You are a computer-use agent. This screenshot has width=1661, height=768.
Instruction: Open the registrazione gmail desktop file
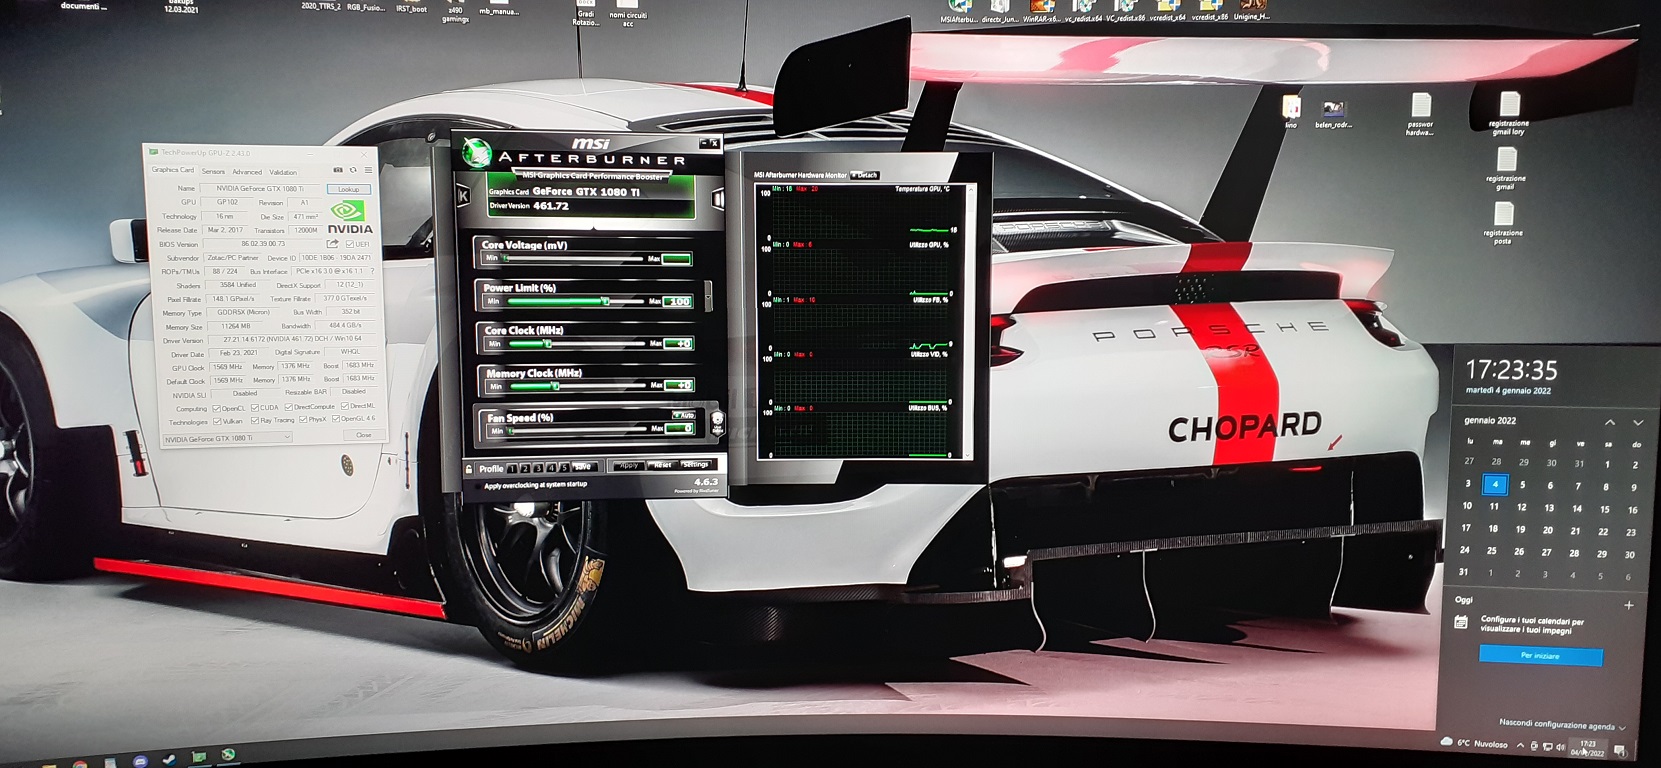(1506, 168)
